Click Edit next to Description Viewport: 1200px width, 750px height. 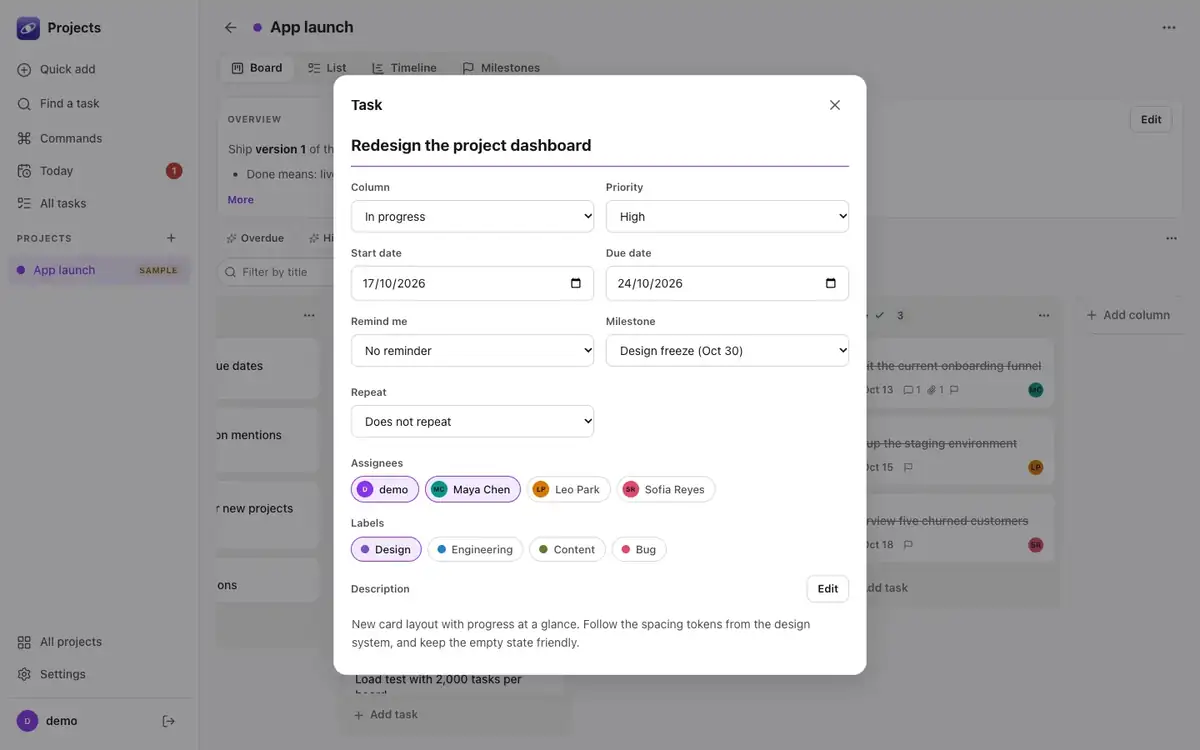(828, 589)
